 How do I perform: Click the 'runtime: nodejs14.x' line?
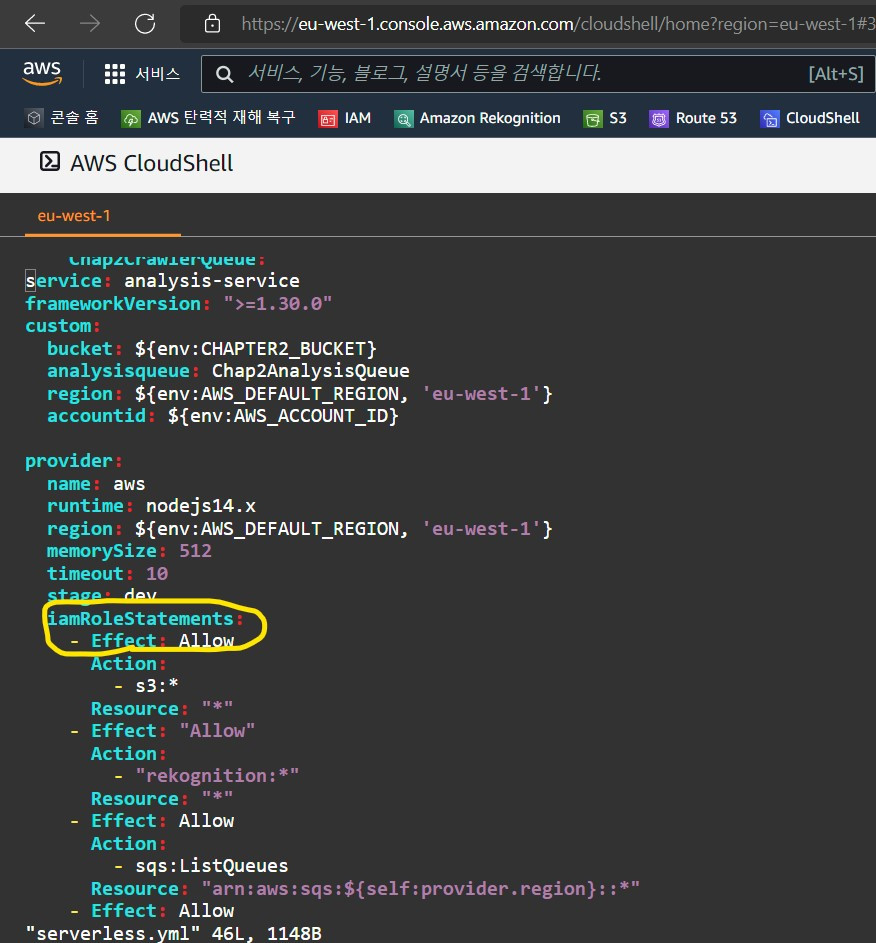152,506
